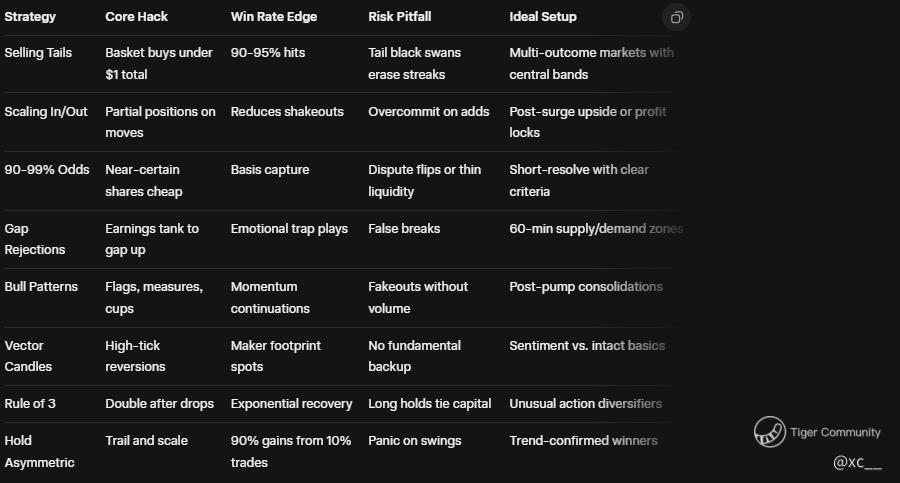900x483 pixels.
Task: Select the Bull Patterns strategy cell
Action: (41, 287)
